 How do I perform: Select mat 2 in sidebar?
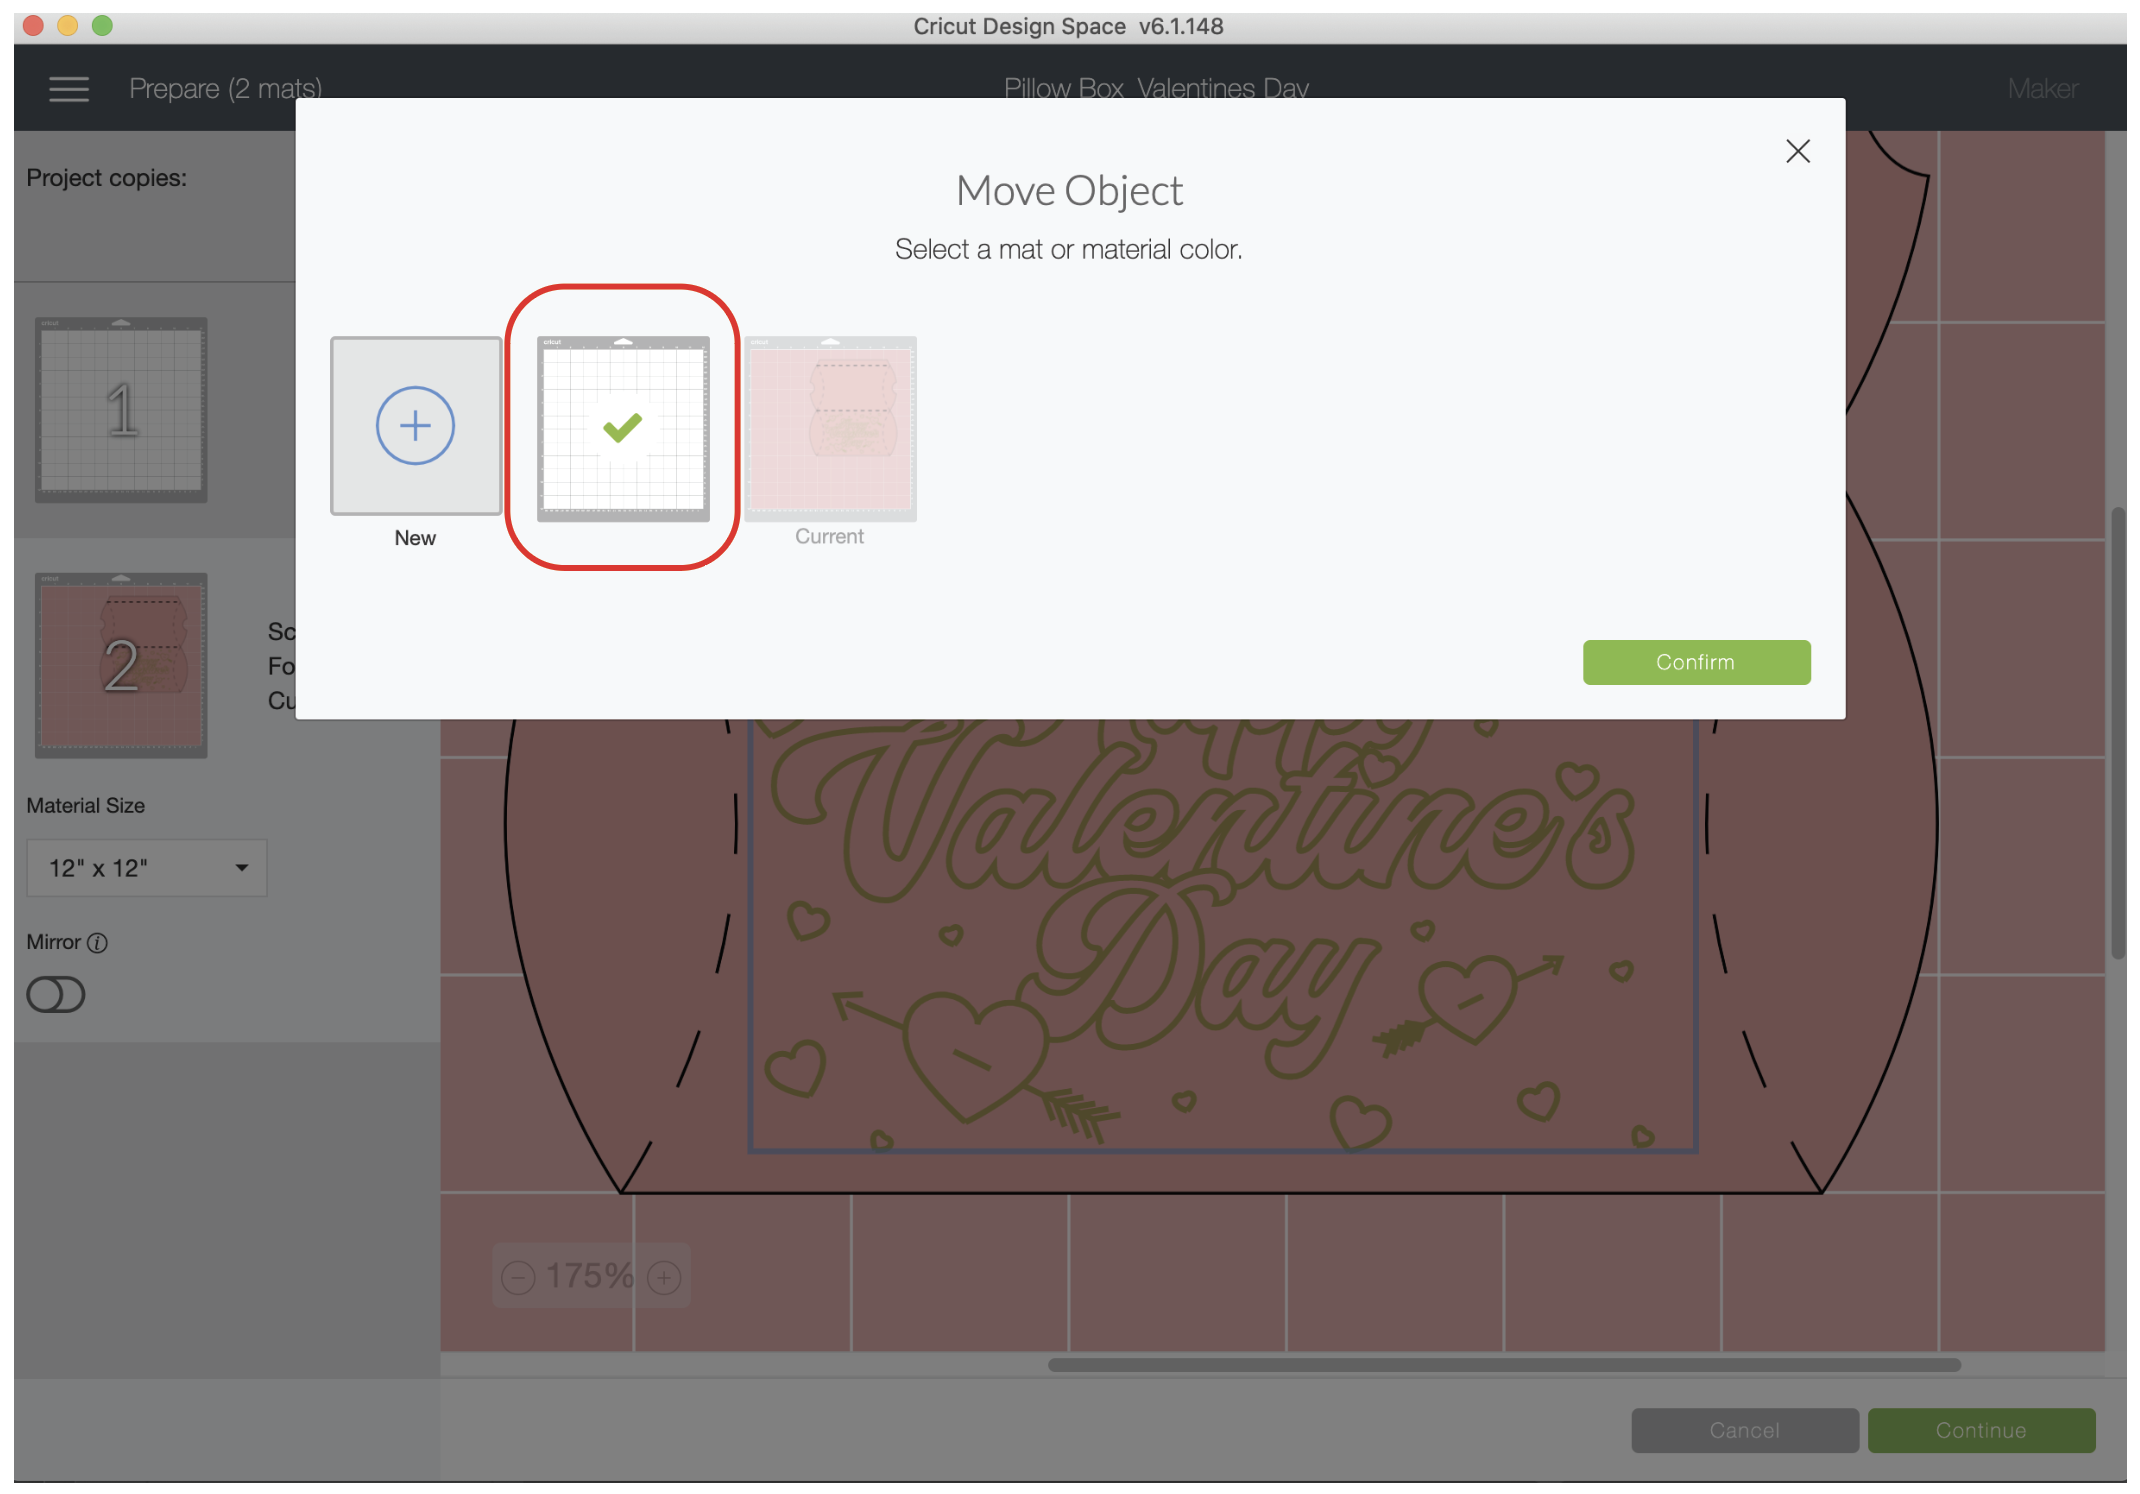pos(121,665)
